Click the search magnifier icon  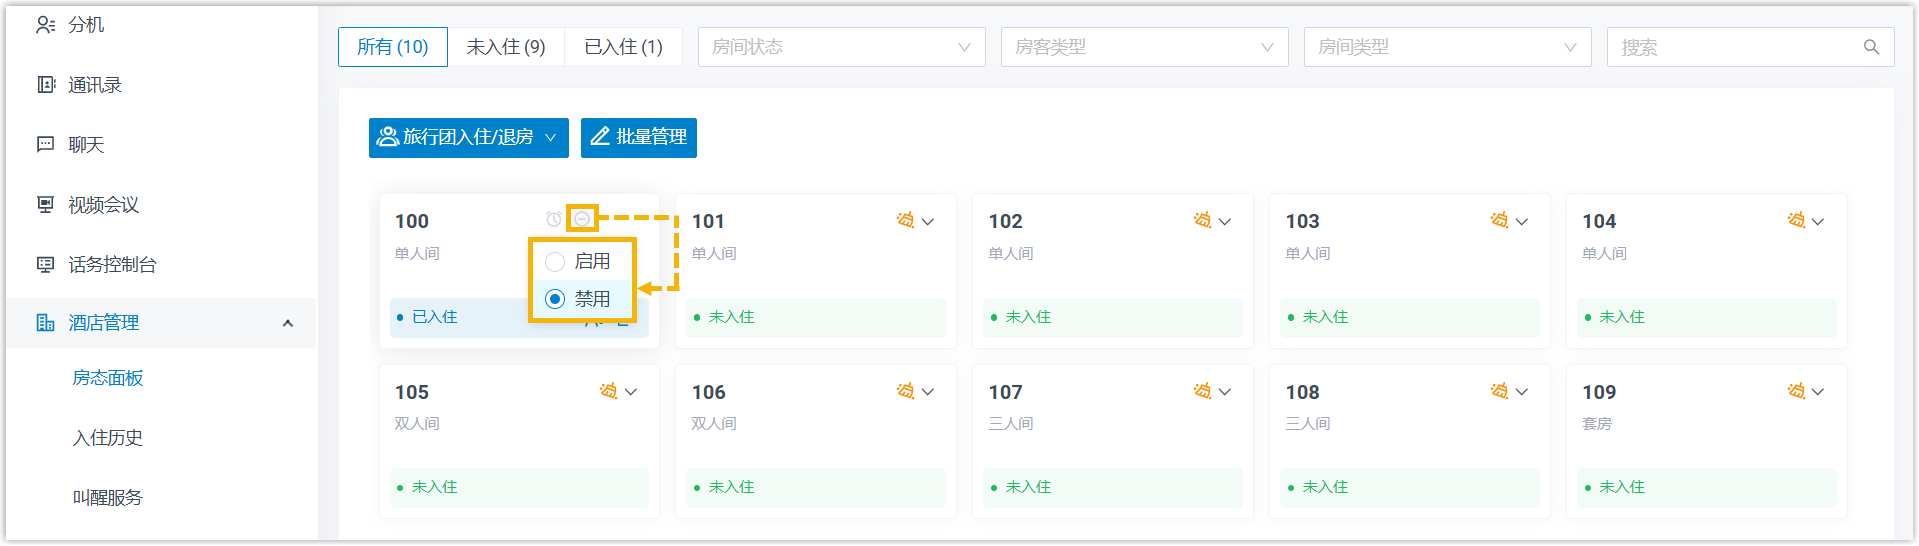point(1871,47)
